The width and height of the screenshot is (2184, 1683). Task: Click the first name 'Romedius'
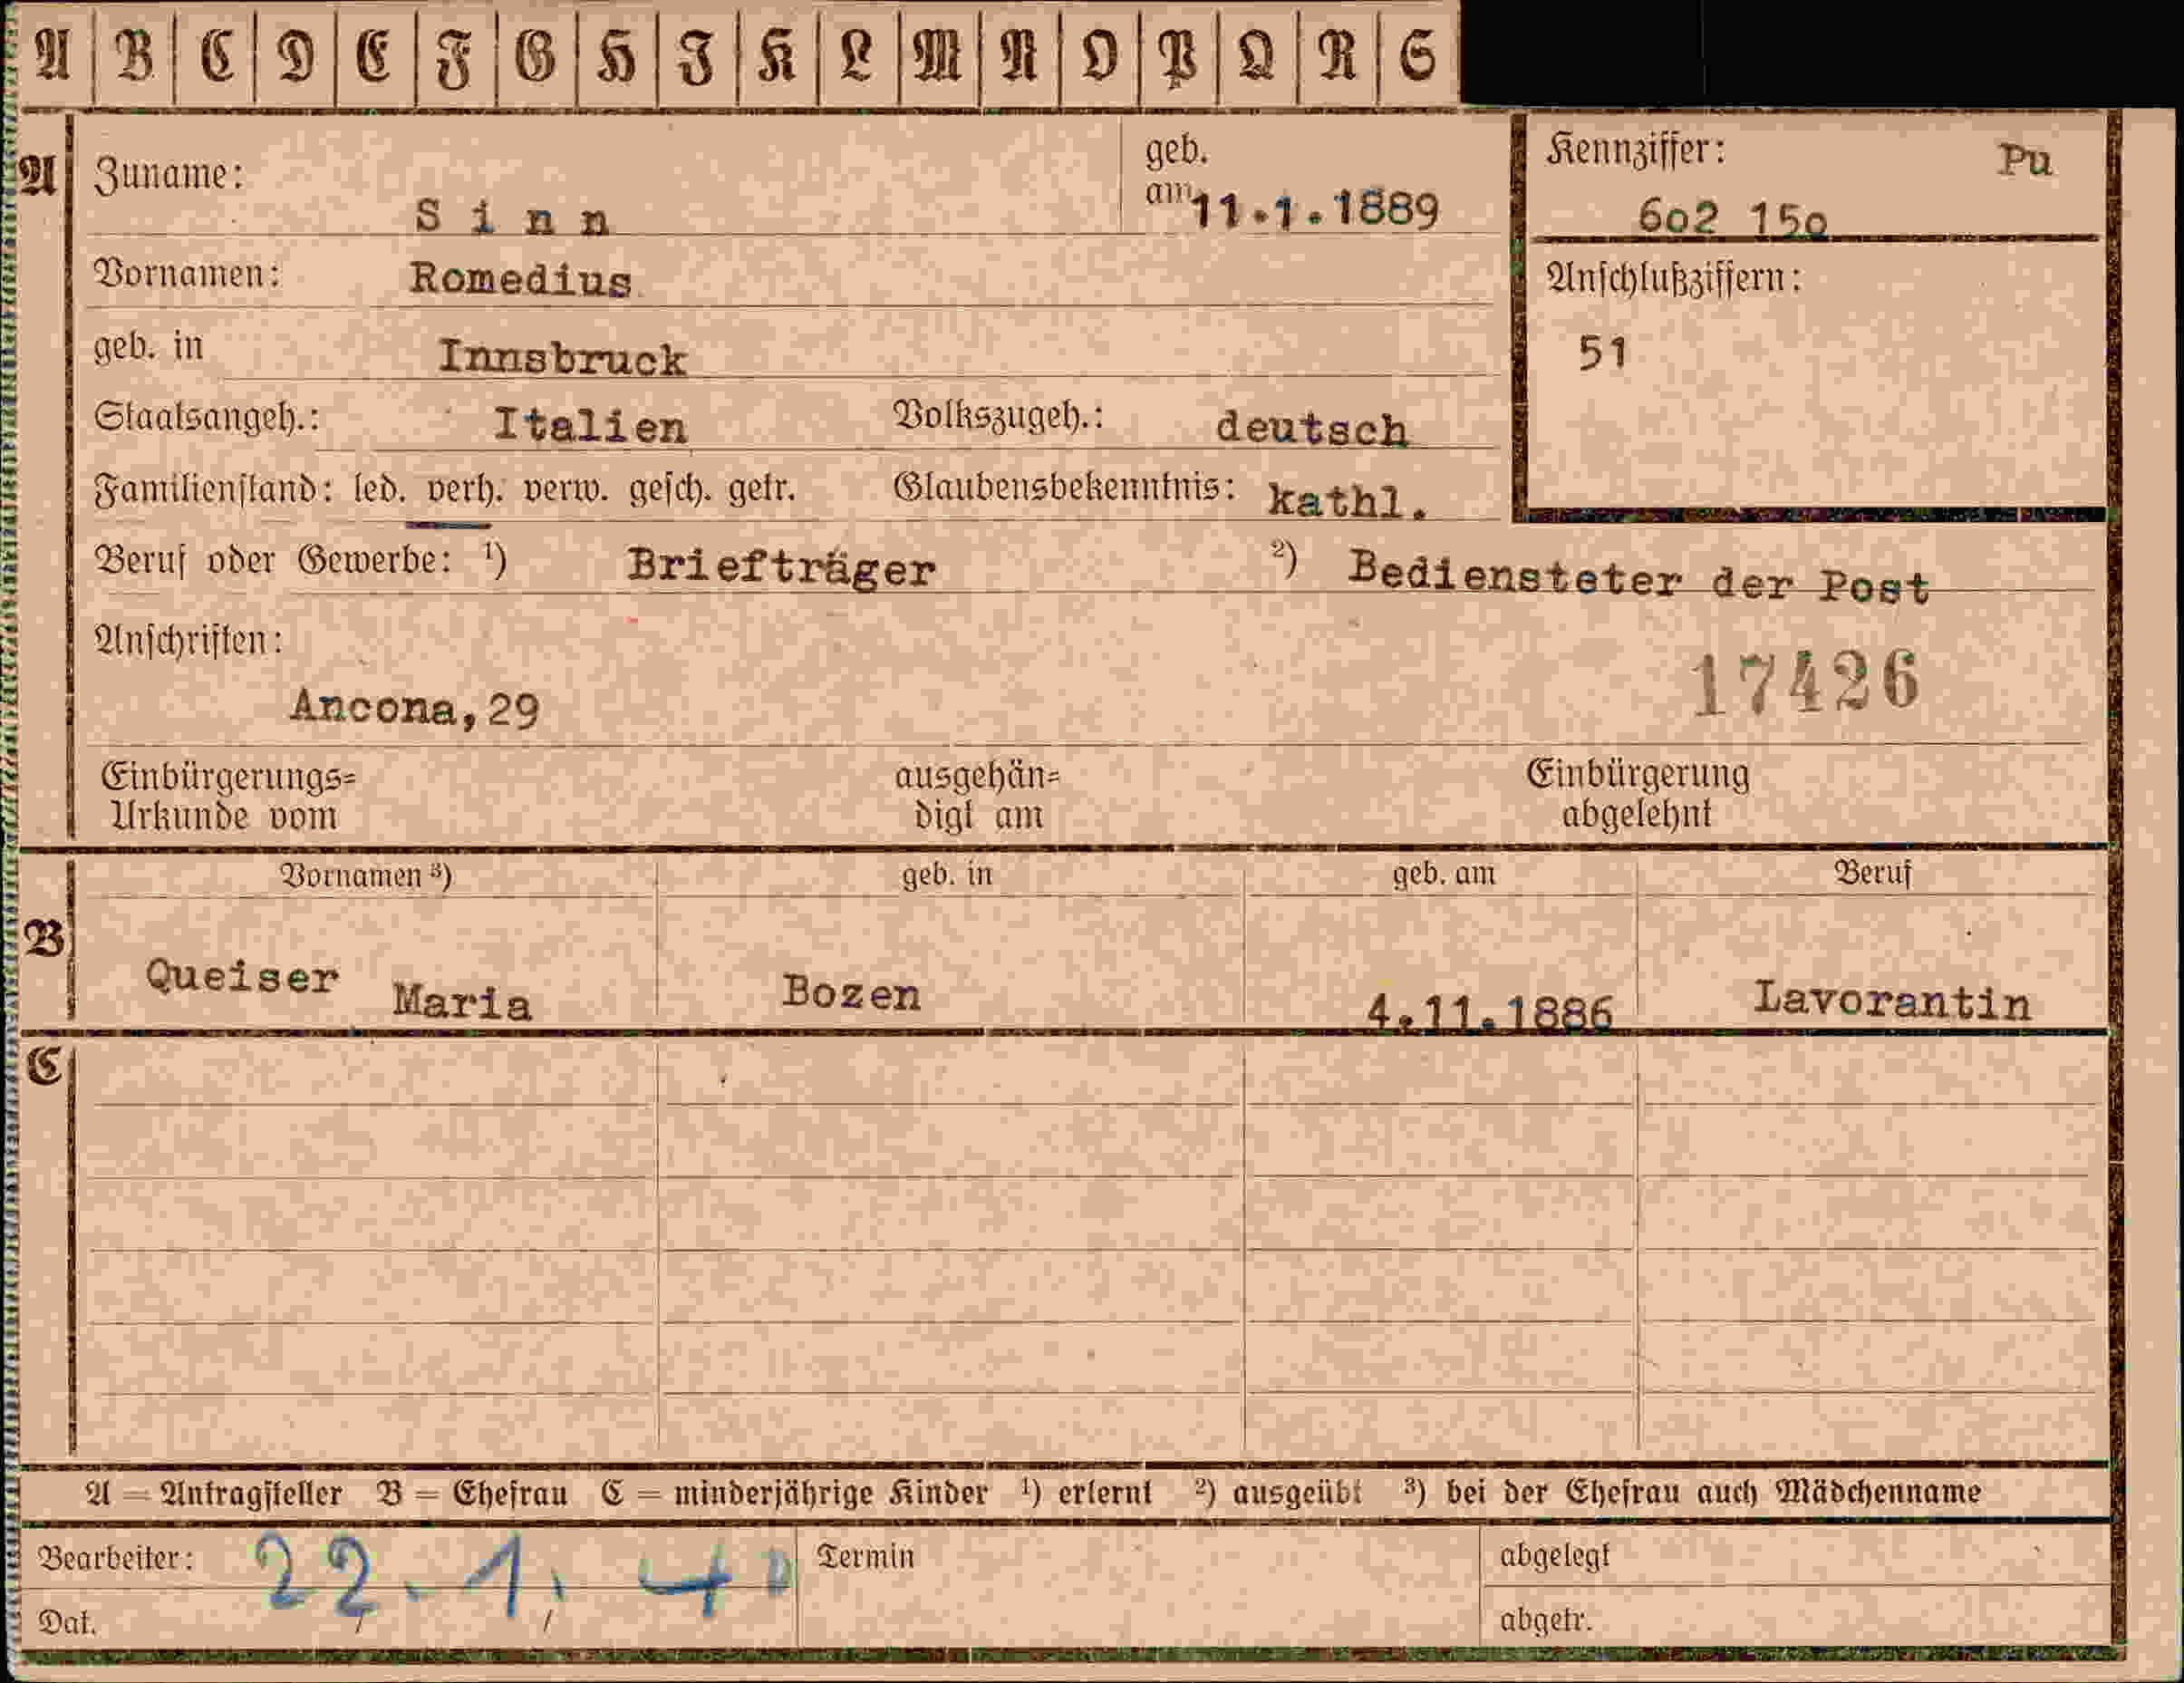pyautogui.click(x=520, y=279)
